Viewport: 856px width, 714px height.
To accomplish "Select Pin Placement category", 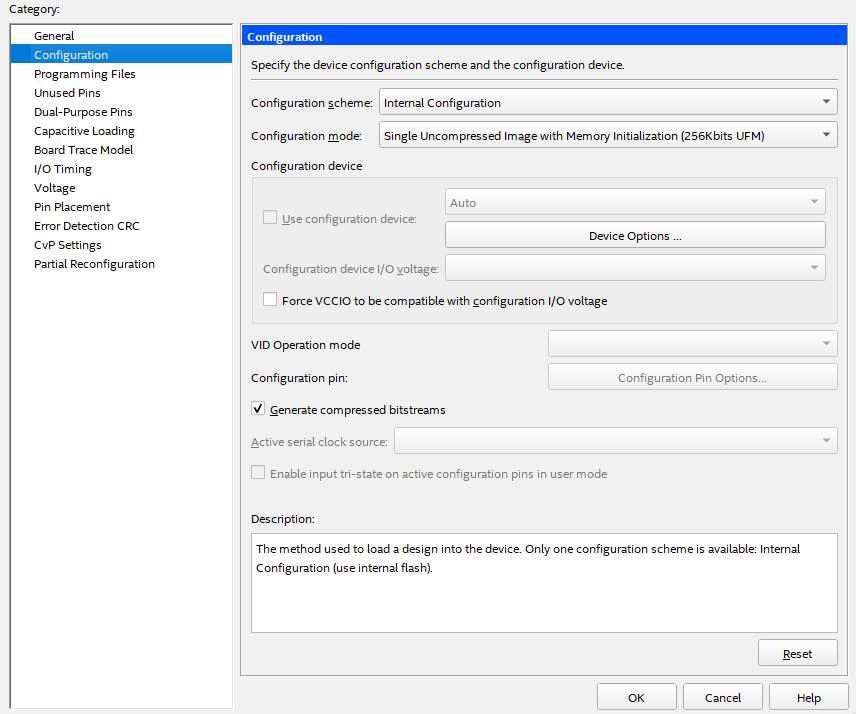I will coord(72,207).
